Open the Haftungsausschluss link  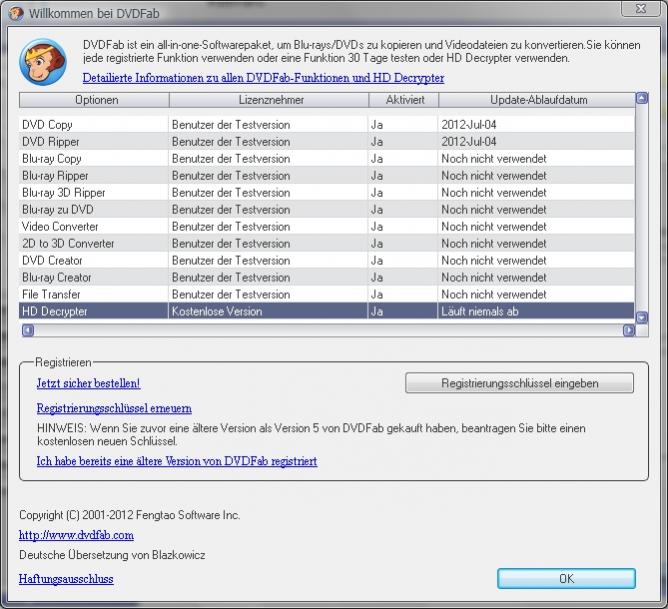pos(66,579)
